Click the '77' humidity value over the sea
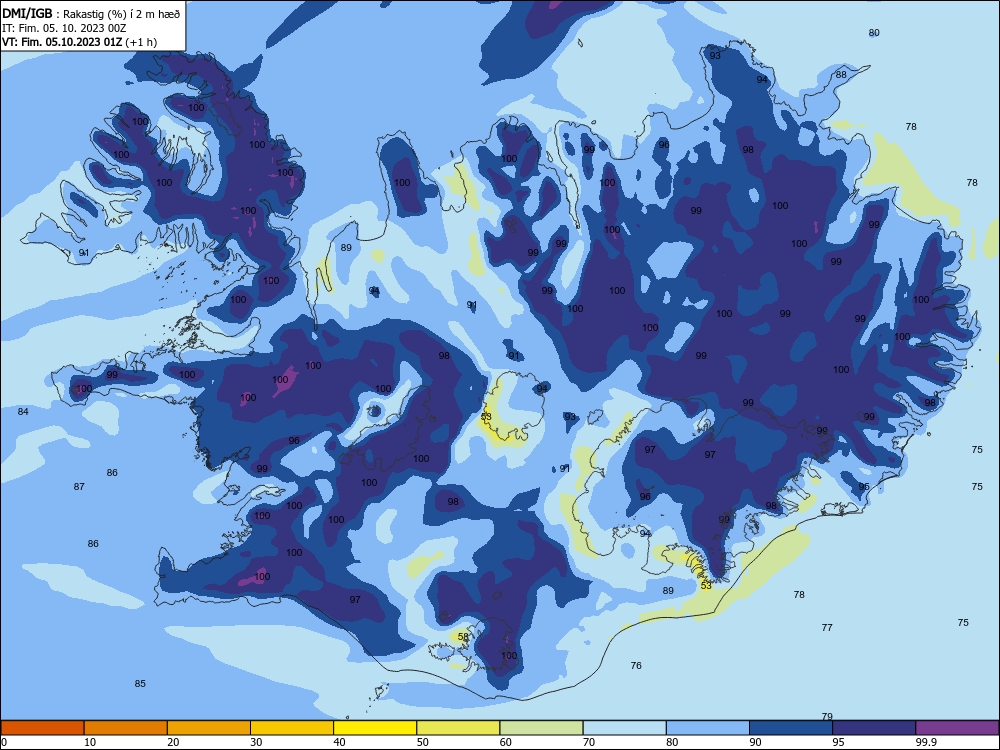This screenshot has height=750, width=1000. tap(827, 628)
